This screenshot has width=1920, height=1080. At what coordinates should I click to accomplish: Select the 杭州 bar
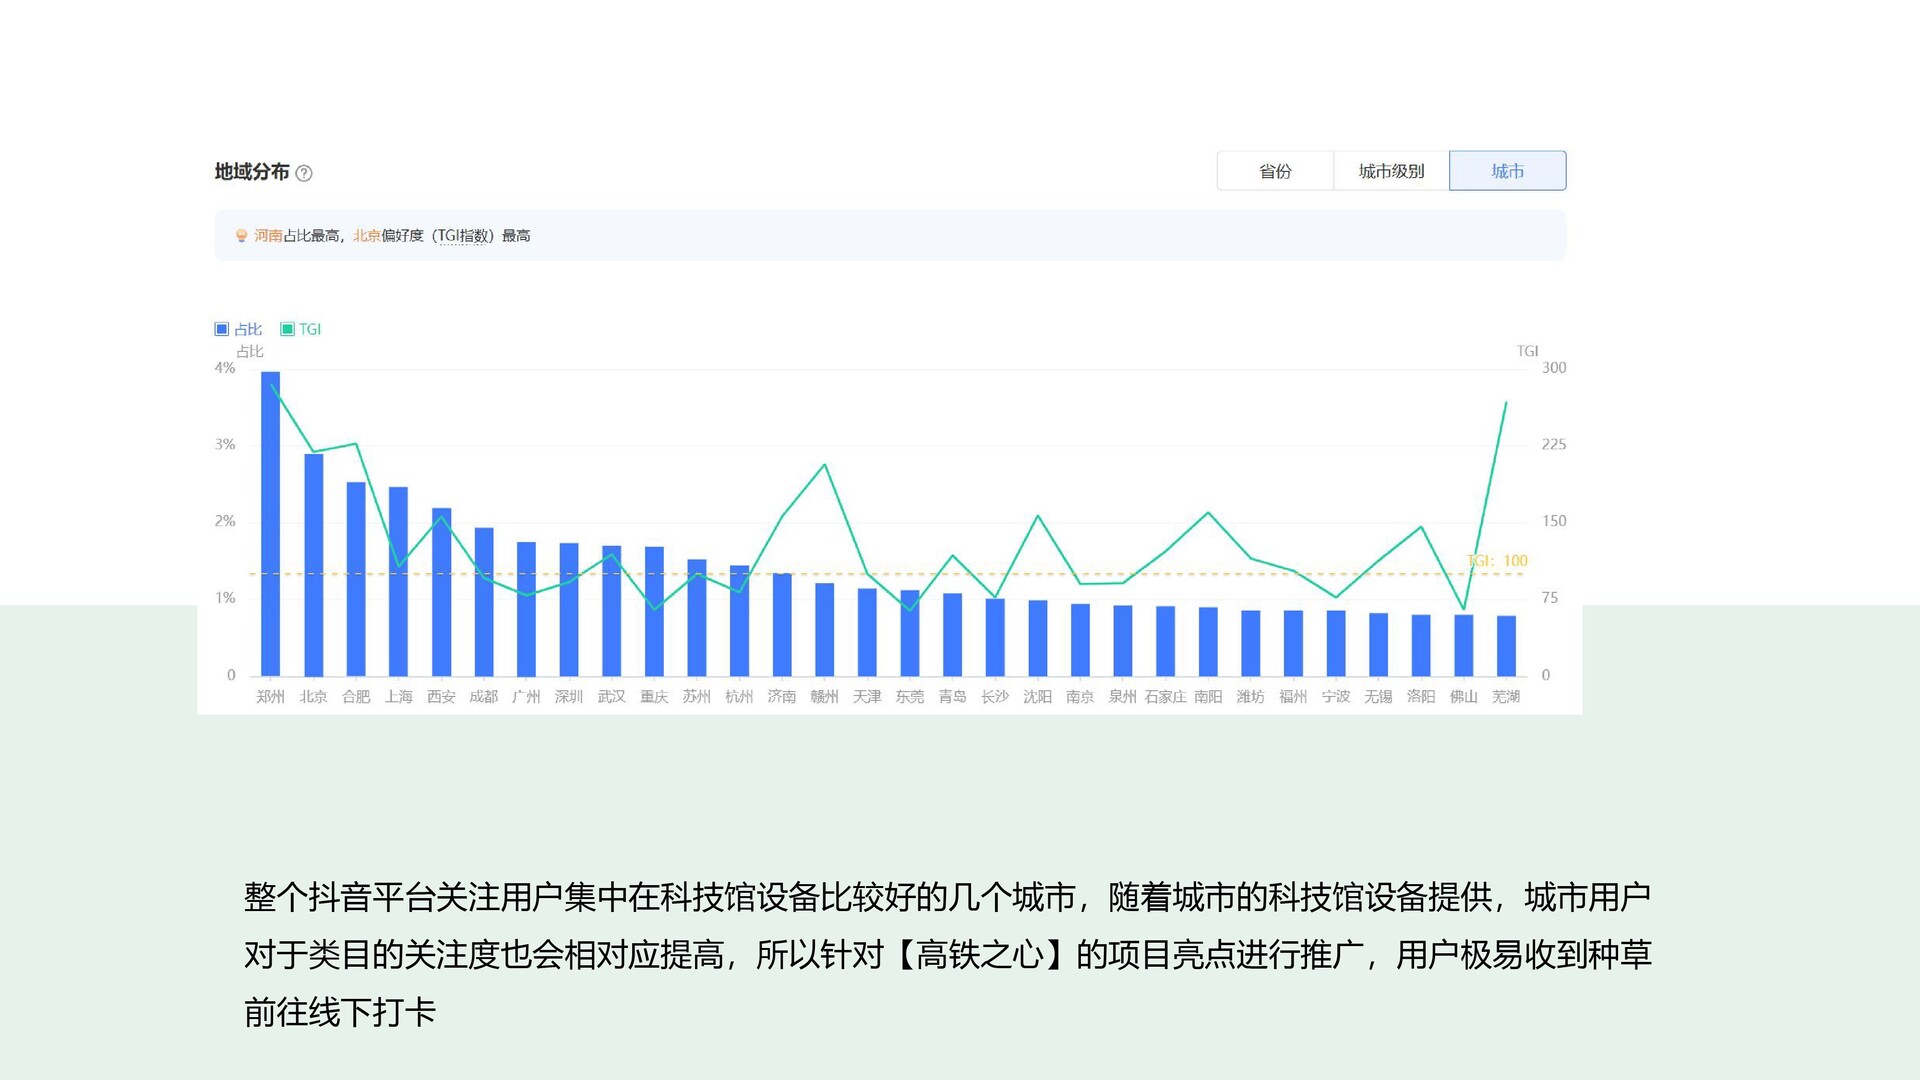739,621
